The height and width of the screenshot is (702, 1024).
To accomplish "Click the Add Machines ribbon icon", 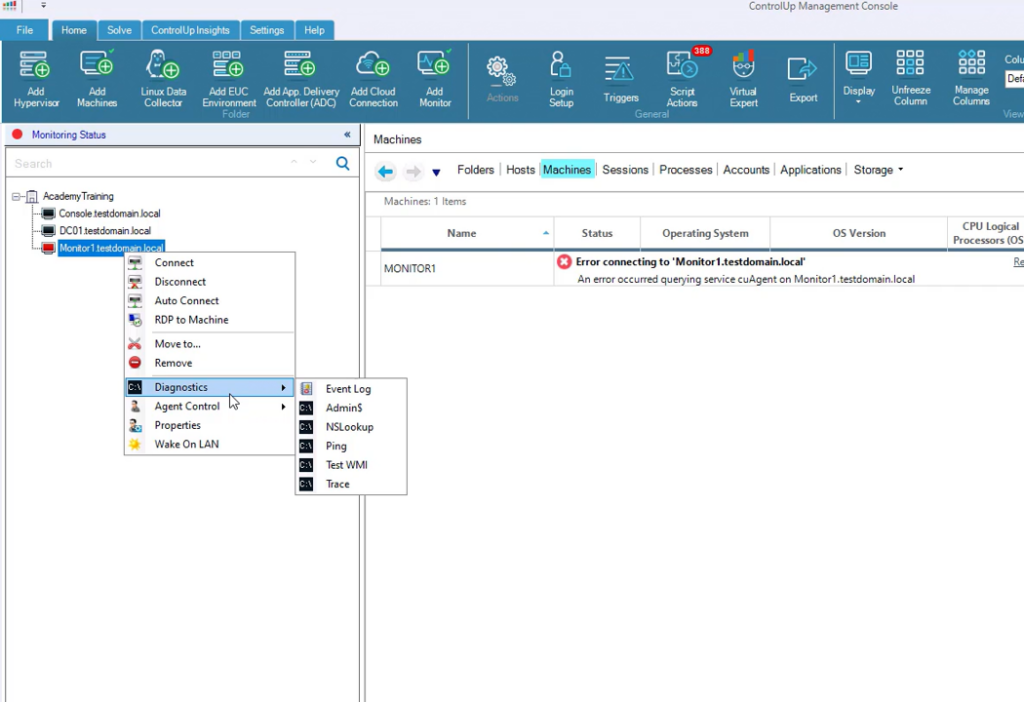I will [97, 65].
